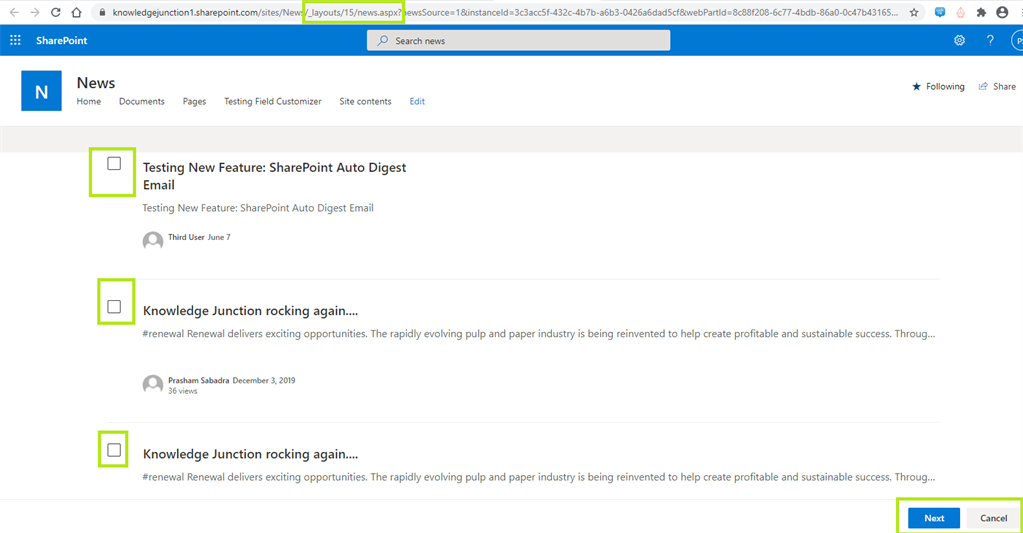
Task: Click the News site title text
Action: (96, 83)
